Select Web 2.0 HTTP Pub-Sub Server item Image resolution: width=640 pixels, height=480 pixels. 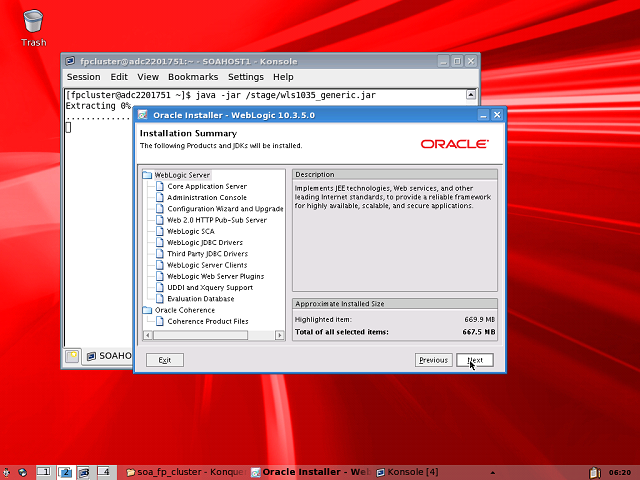217,220
